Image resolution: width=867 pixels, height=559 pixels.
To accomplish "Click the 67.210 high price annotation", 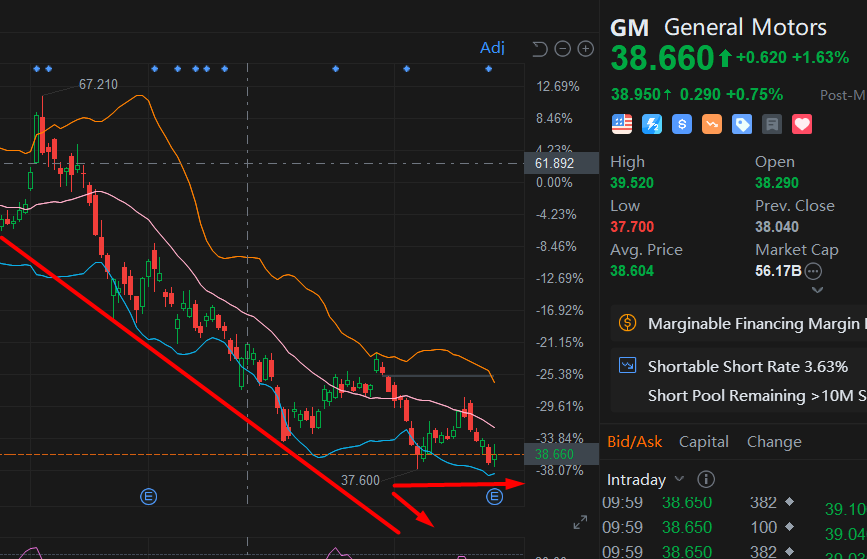I will click(98, 85).
